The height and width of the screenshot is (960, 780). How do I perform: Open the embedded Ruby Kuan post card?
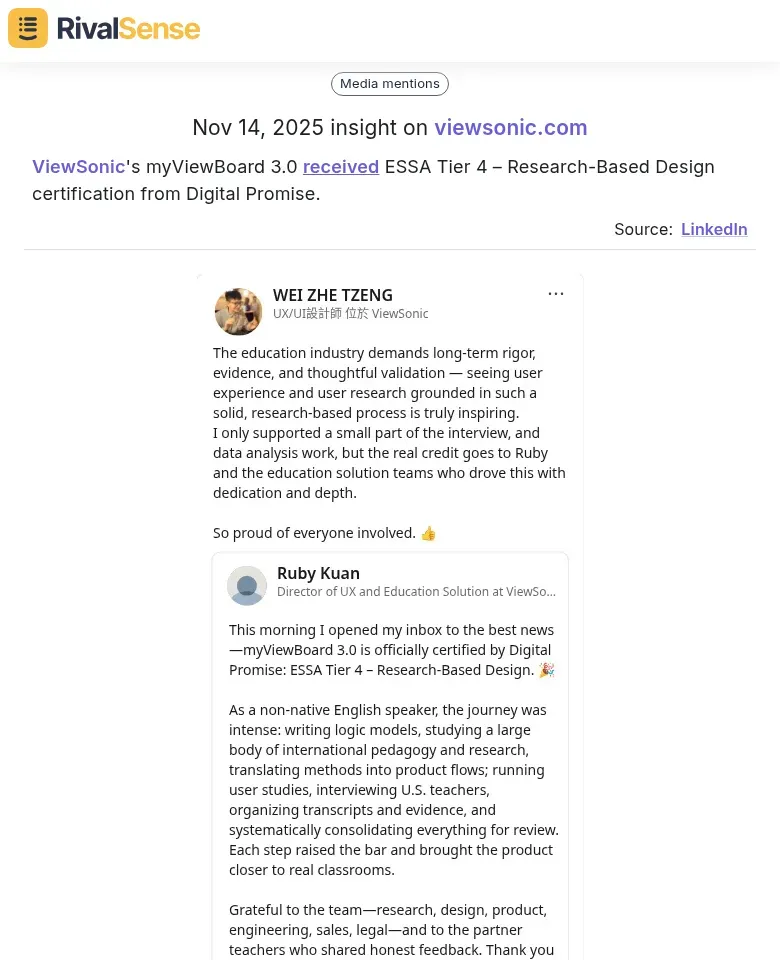click(390, 760)
